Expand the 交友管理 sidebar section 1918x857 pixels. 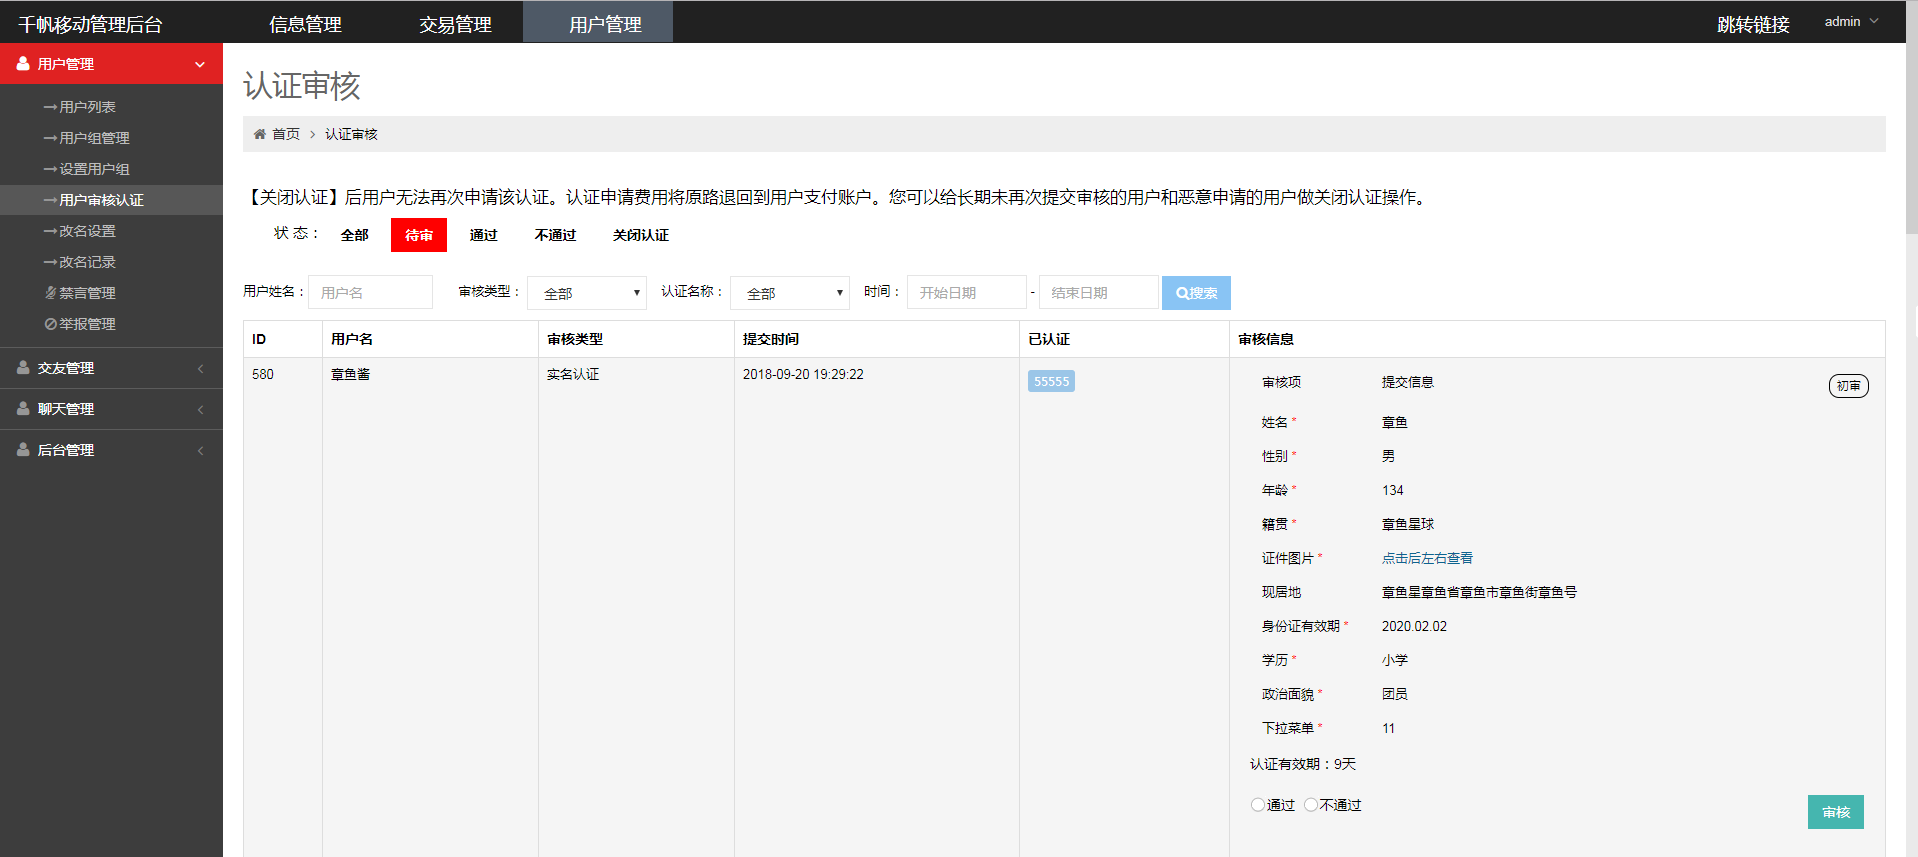(x=111, y=368)
